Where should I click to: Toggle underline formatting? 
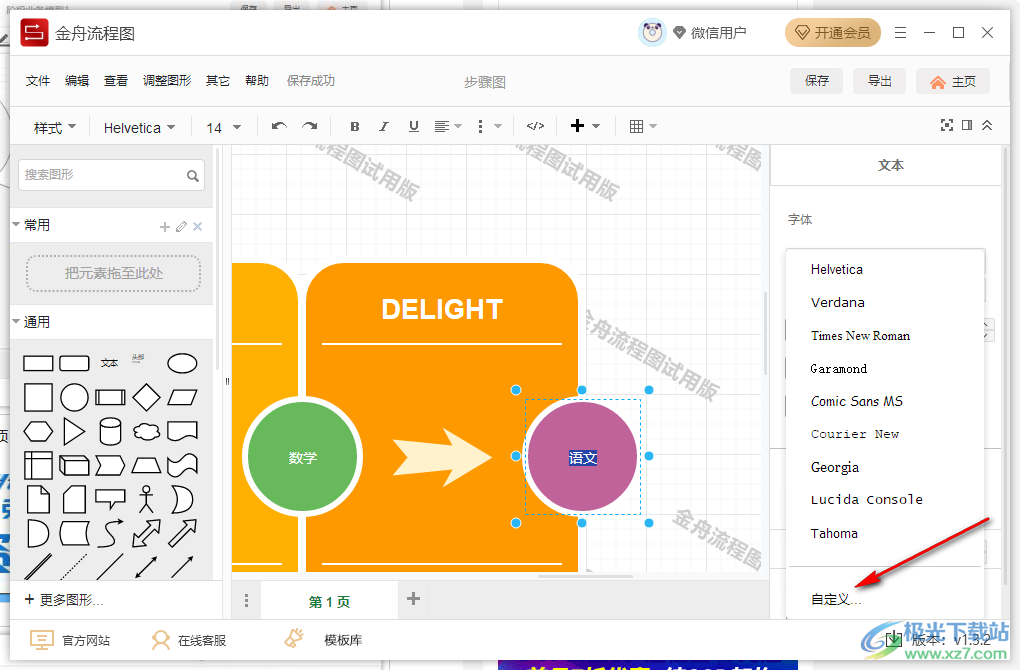tap(414, 126)
